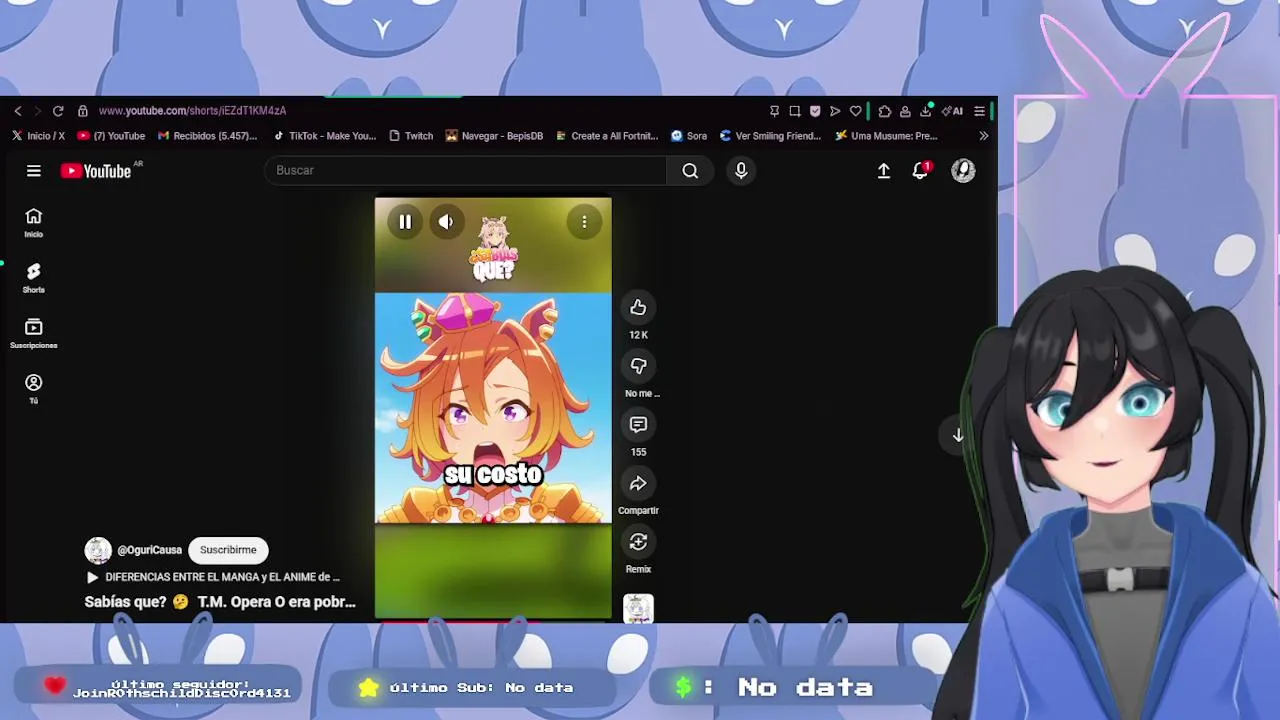This screenshot has height=720, width=1280.
Task: Click the video progress bar
Action: coord(493,621)
